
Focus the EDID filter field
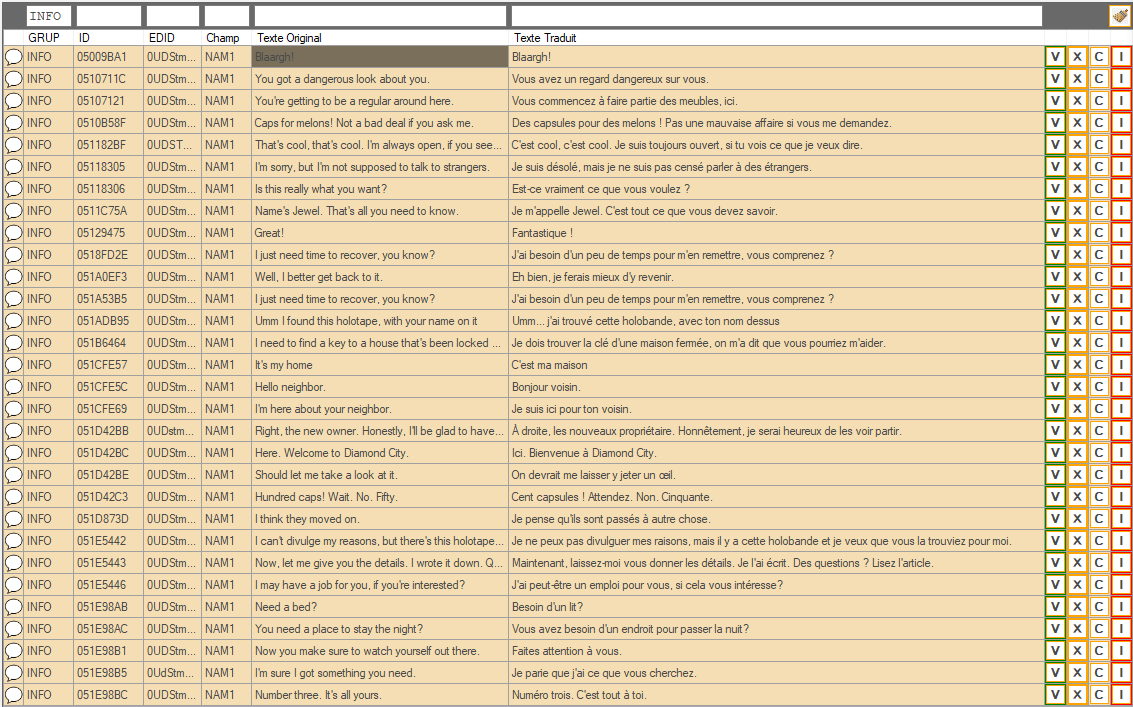(173, 16)
